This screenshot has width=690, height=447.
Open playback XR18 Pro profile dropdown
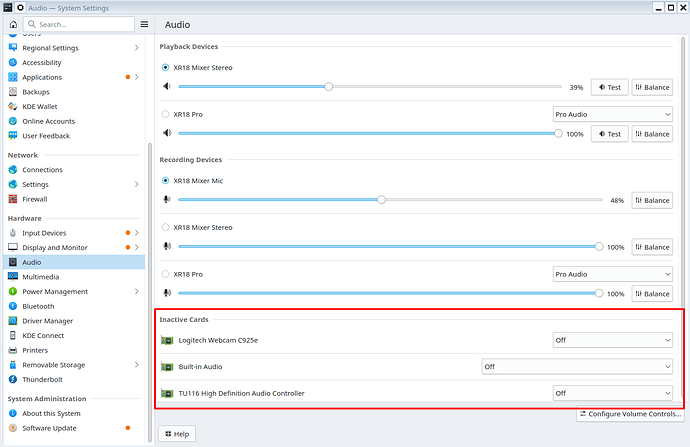click(x=613, y=114)
